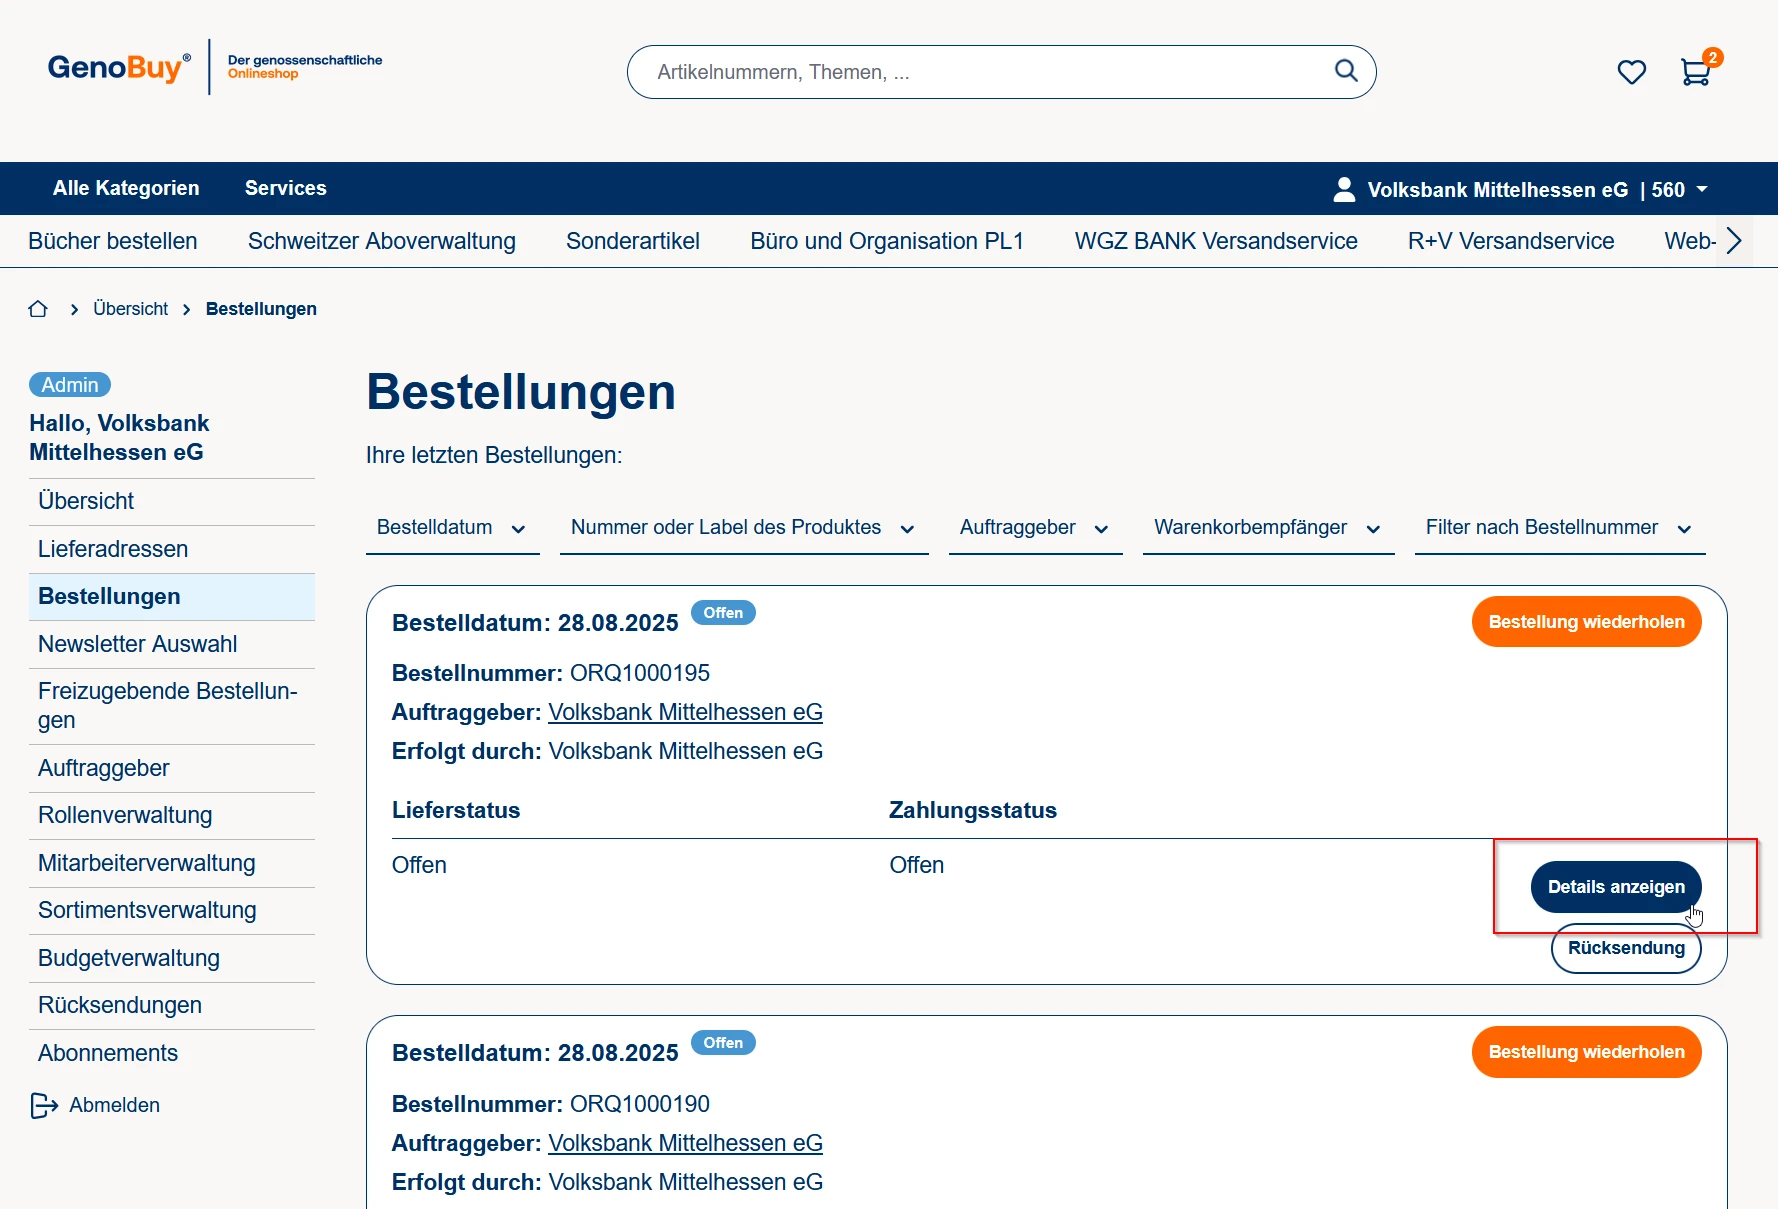Click the search magnifier icon
Screen dimensions: 1778x1209
1346,71
